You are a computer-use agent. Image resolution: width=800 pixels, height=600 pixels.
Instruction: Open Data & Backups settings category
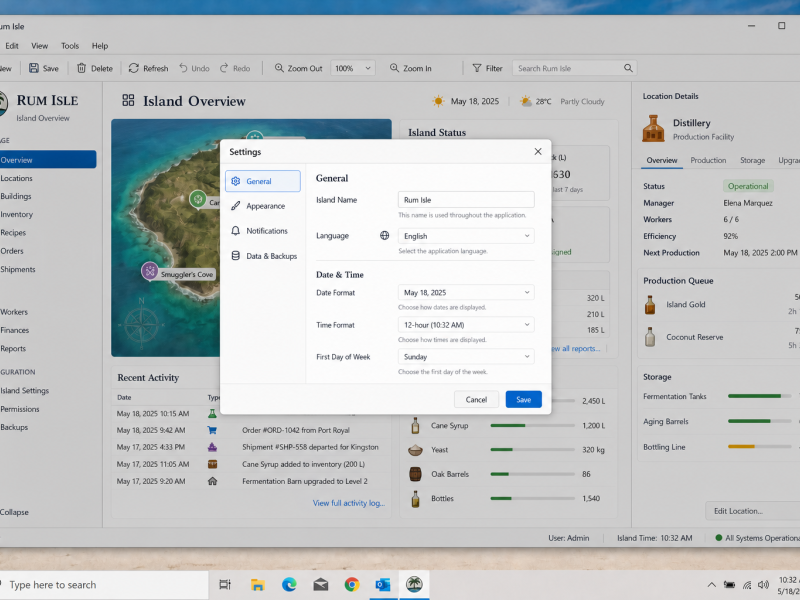point(263,256)
